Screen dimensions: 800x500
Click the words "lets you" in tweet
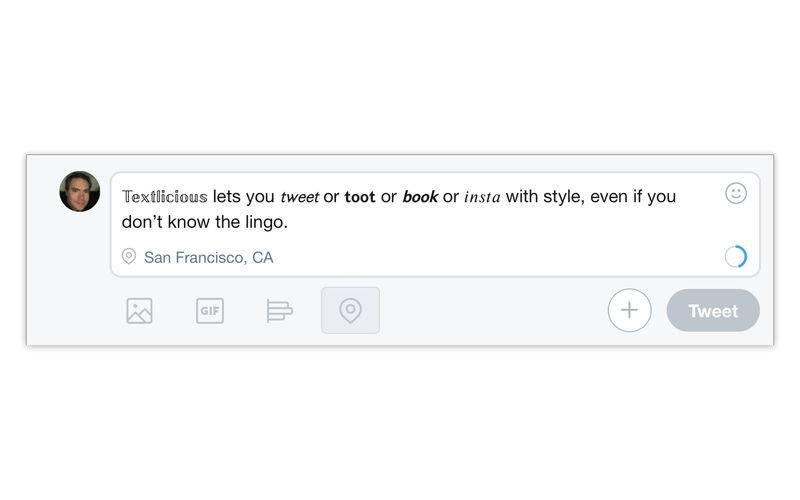[243, 197]
